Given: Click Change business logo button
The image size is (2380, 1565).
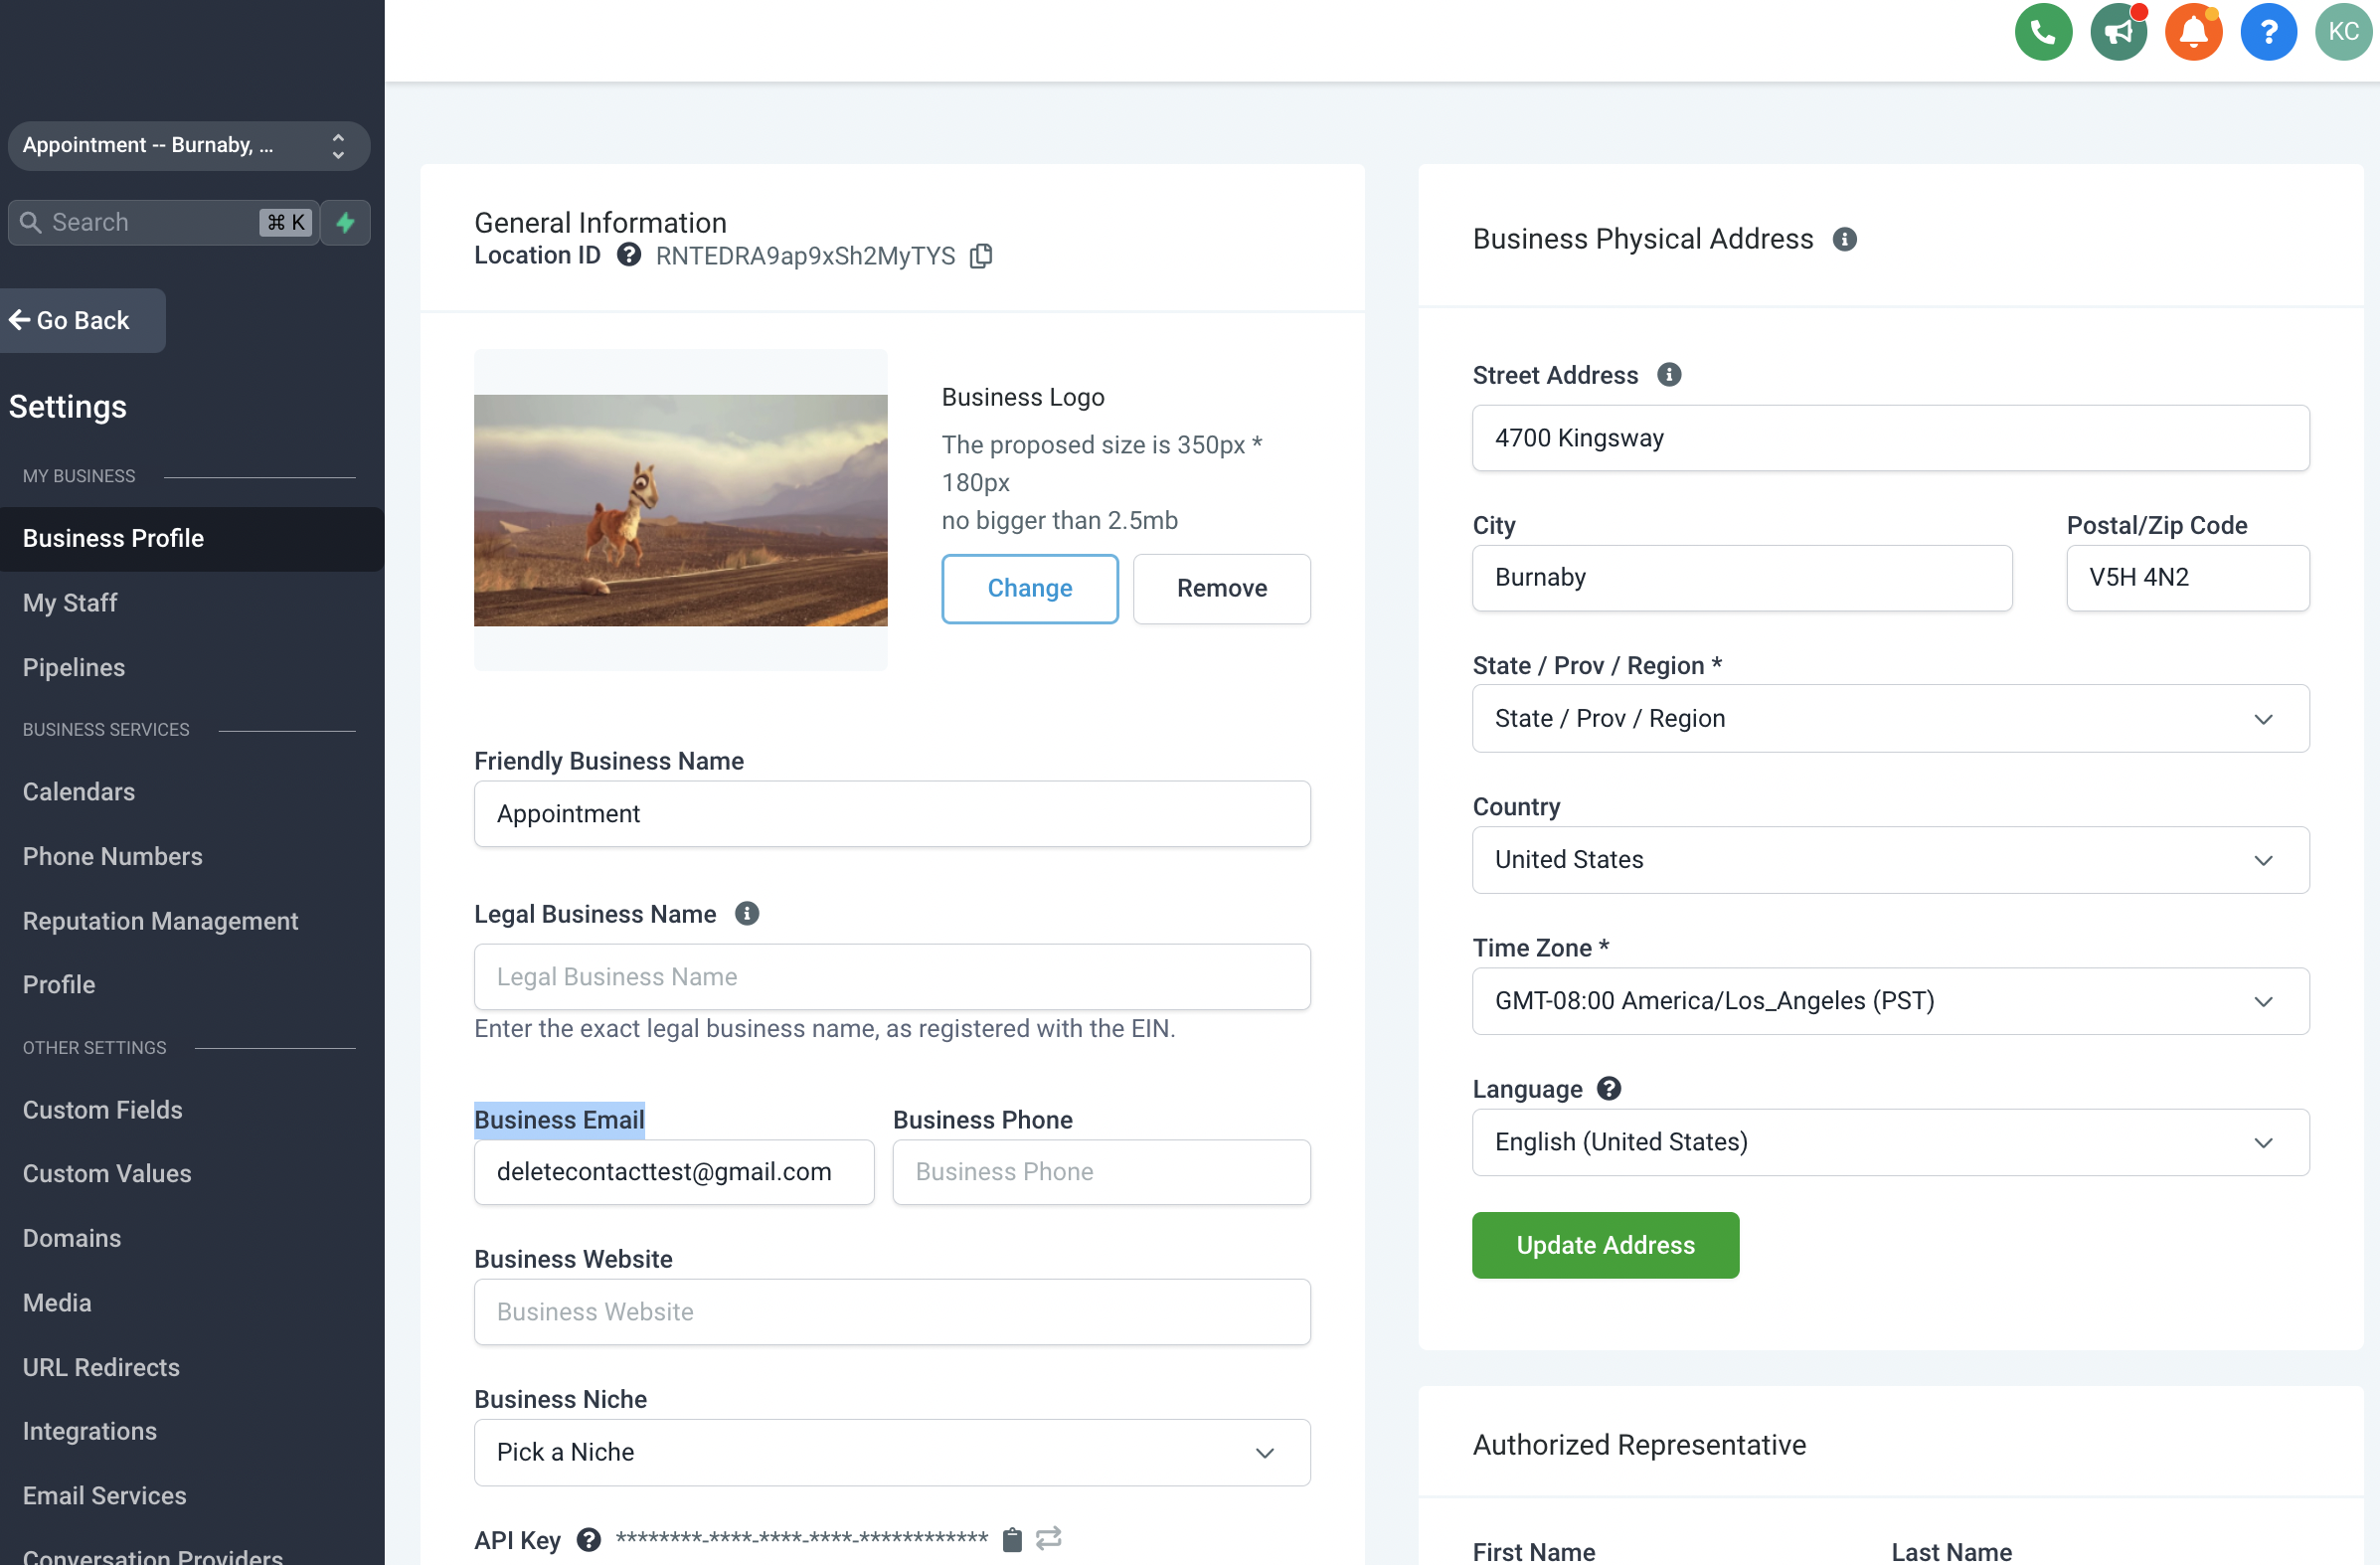Looking at the screenshot, I should click(1029, 588).
